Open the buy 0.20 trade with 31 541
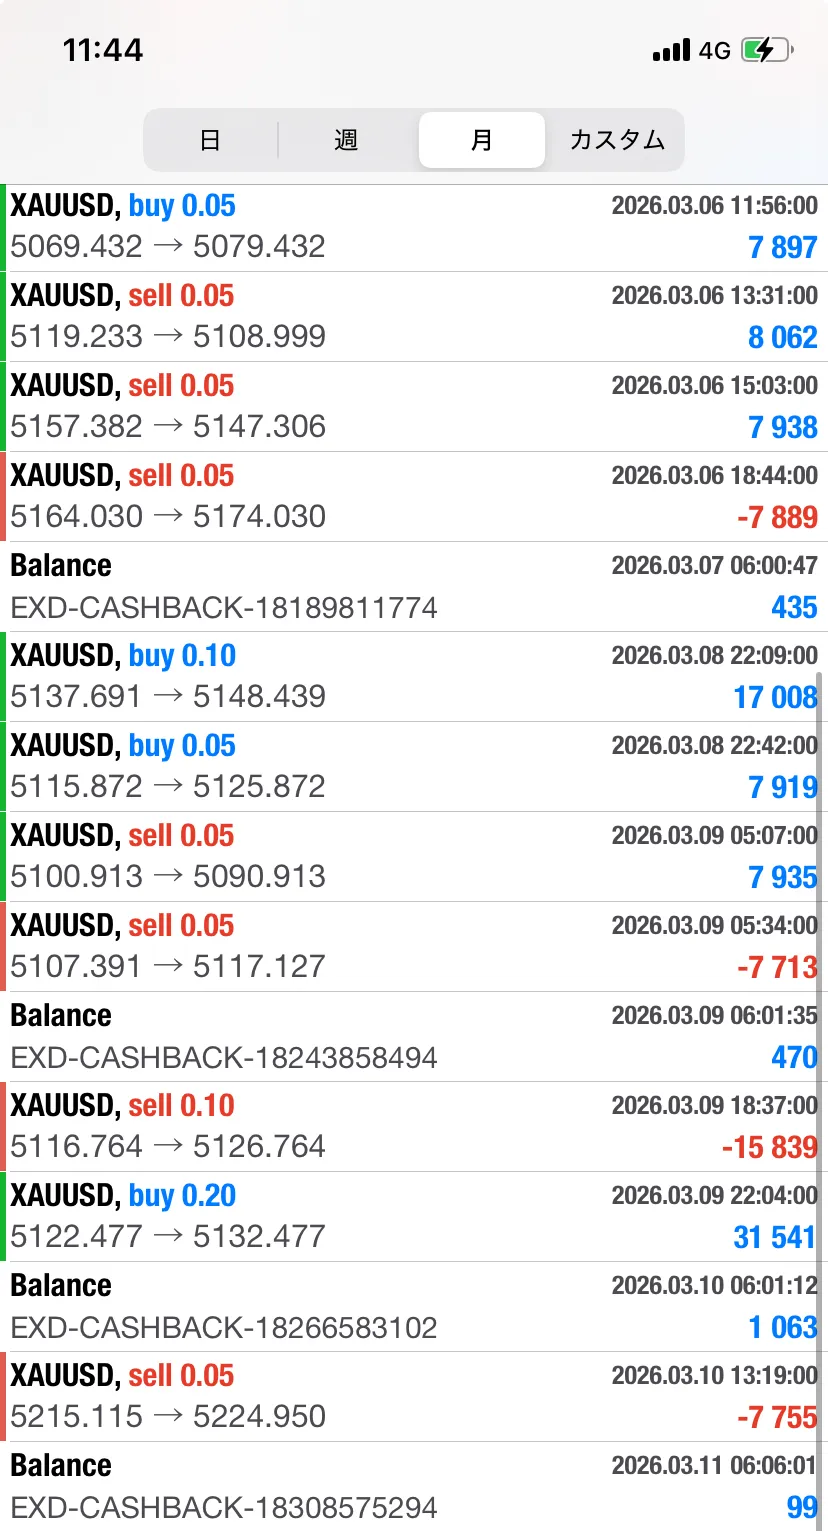This screenshot has height=1531, width=828. click(x=414, y=1217)
